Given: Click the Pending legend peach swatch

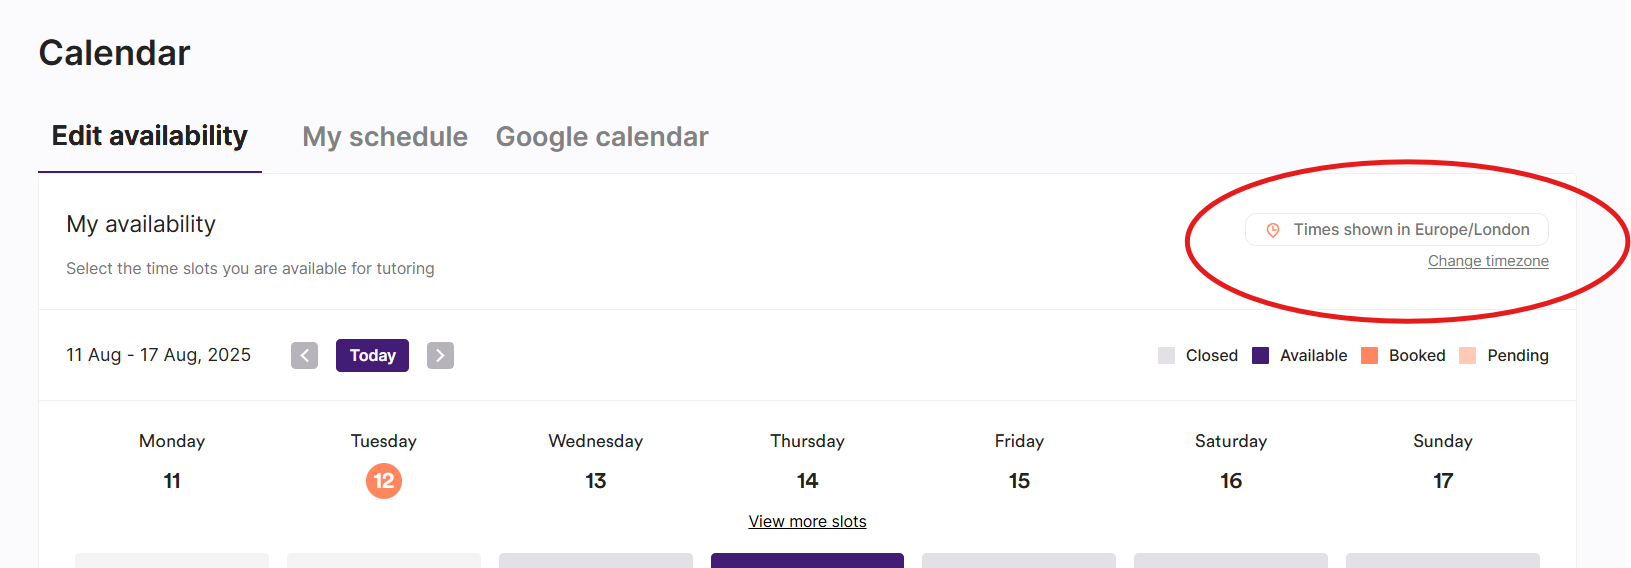Looking at the screenshot, I should (x=1467, y=355).
